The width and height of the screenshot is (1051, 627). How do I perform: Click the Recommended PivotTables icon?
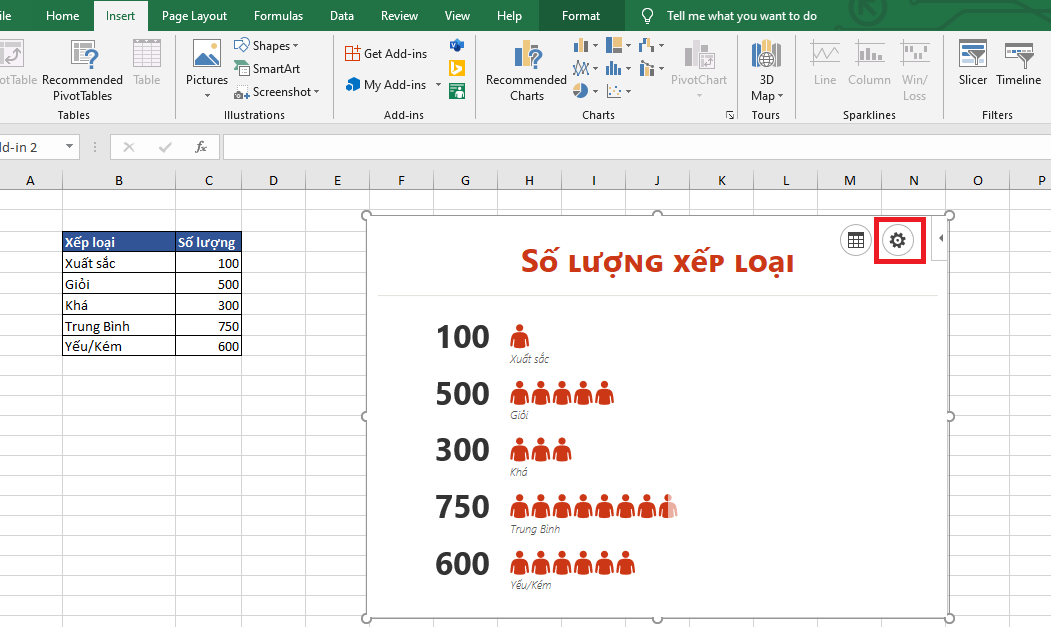click(x=83, y=71)
